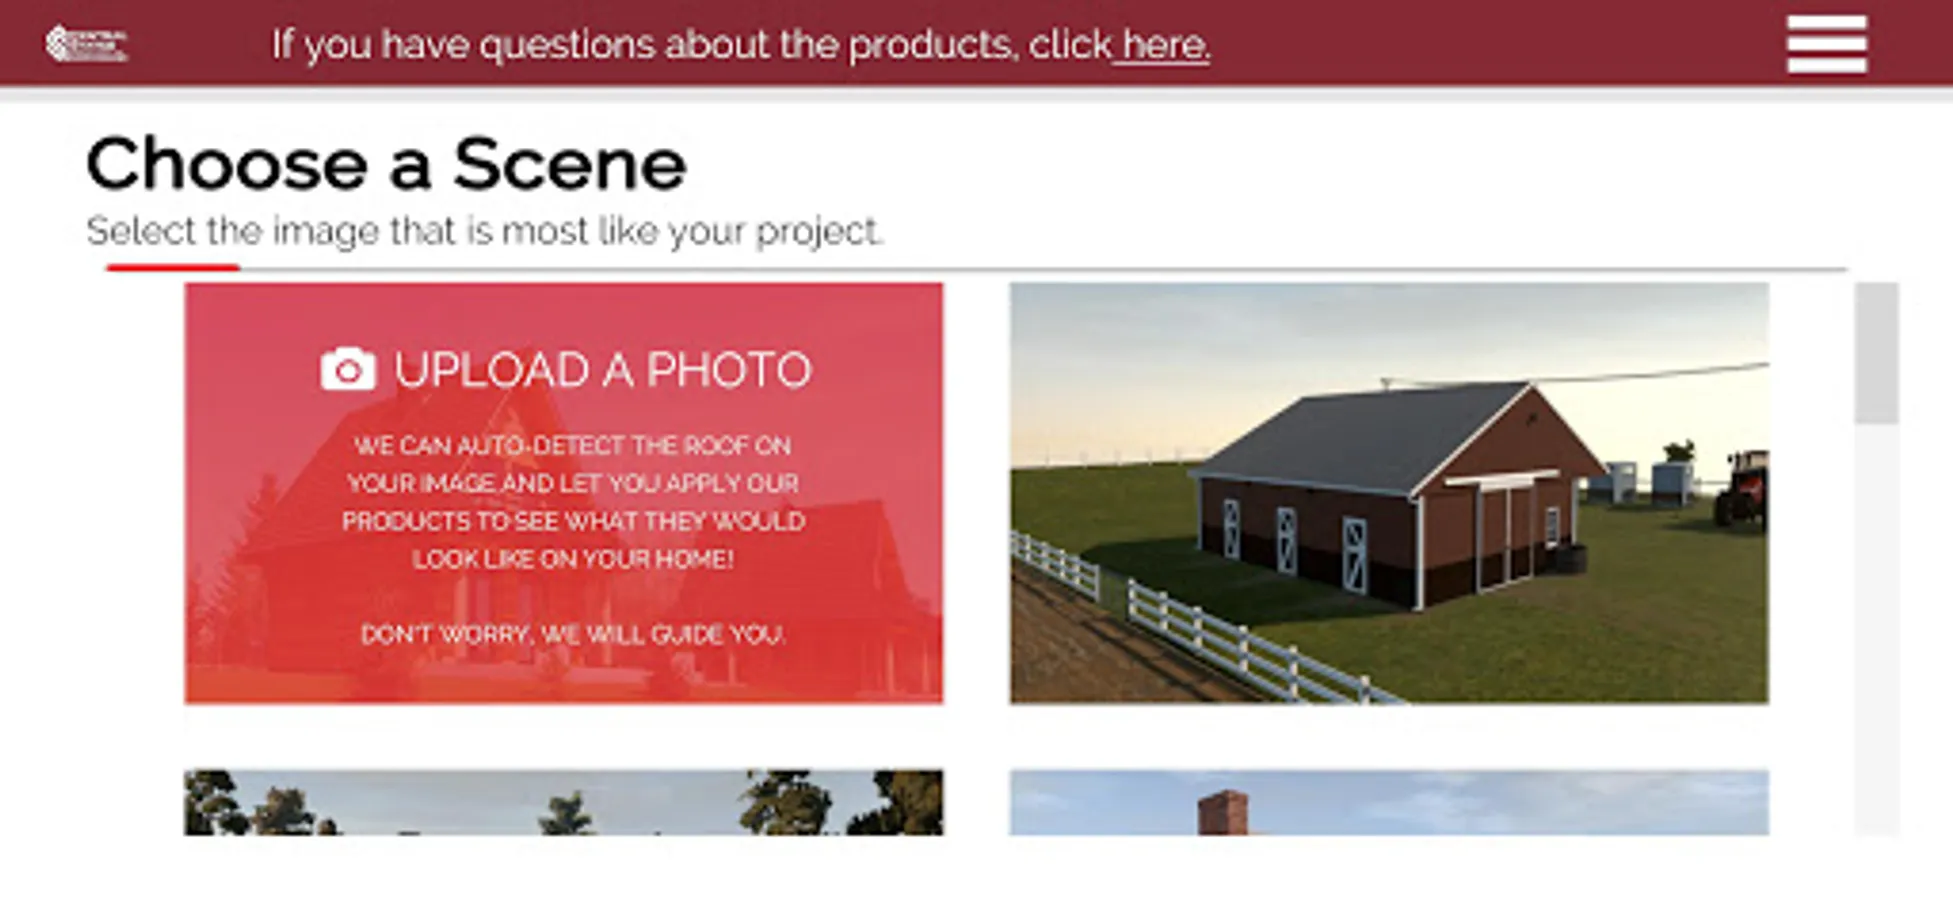Pick the brick chimney scene thumbnail

point(1389,802)
